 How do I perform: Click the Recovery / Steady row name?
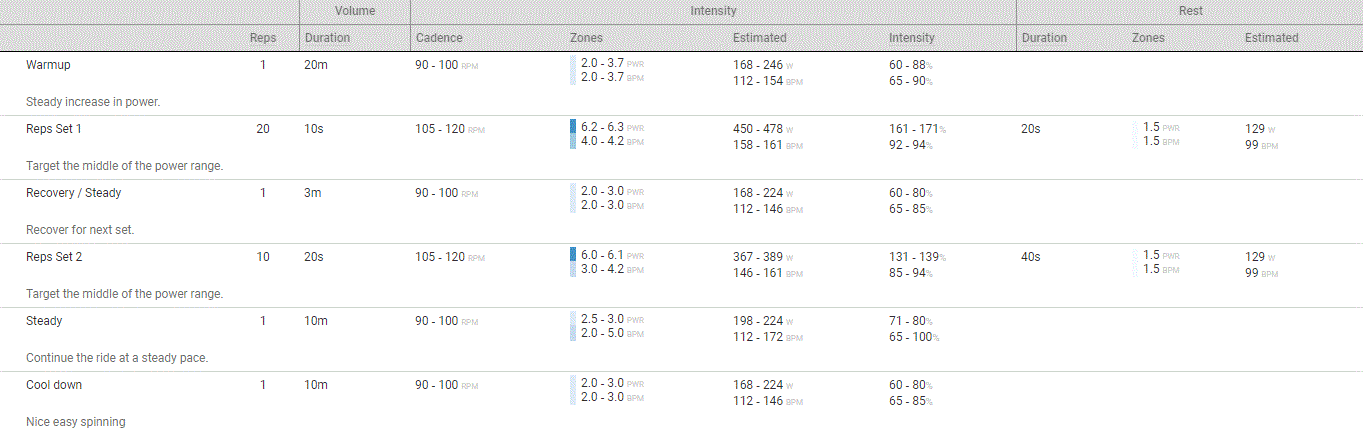pos(73,193)
